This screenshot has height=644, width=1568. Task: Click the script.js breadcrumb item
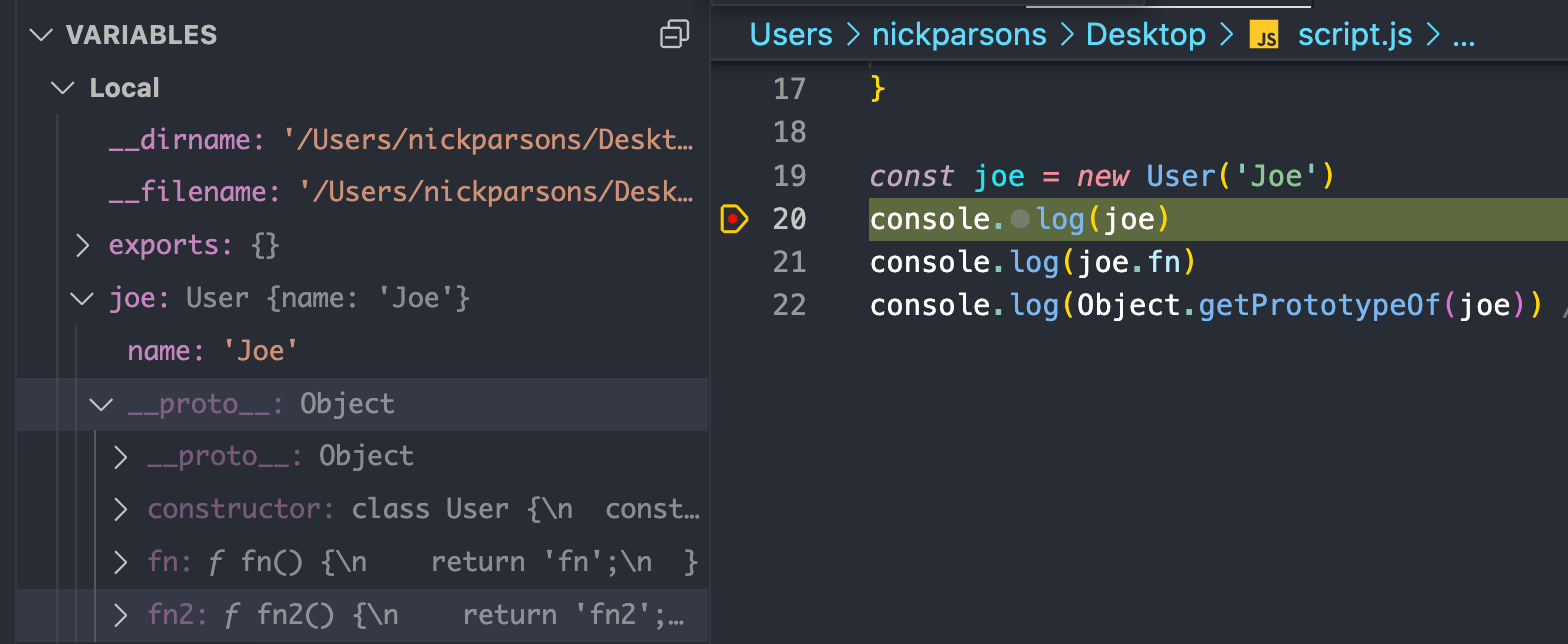pos(1355,35)
